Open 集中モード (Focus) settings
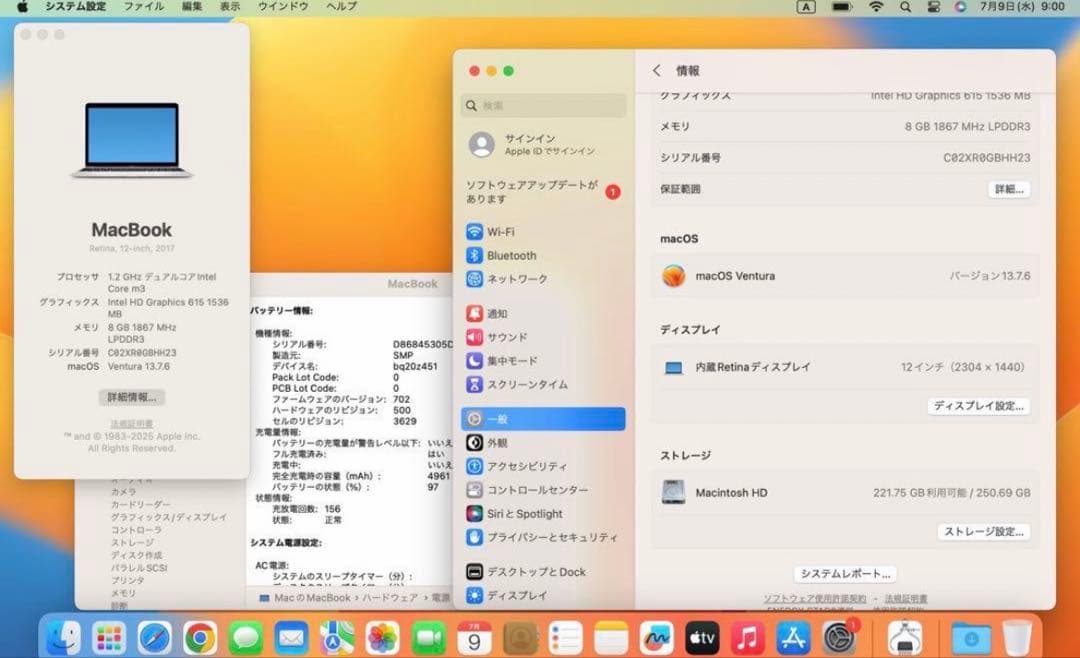Viewport: 1080px width, 658px height. pyautogui.click(x=510, y=361)
